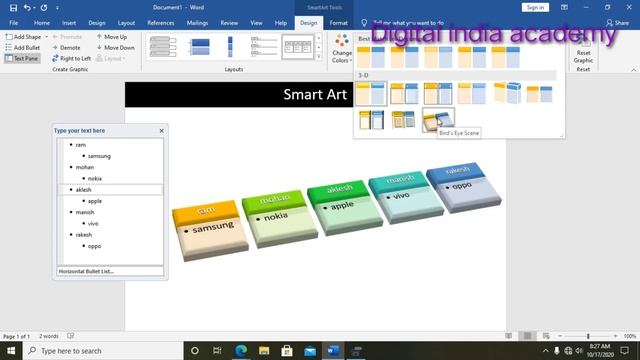The width and height of the screenshot is (640, 360).
Task: Switch to Print Layout view
Action: (527, 336)
